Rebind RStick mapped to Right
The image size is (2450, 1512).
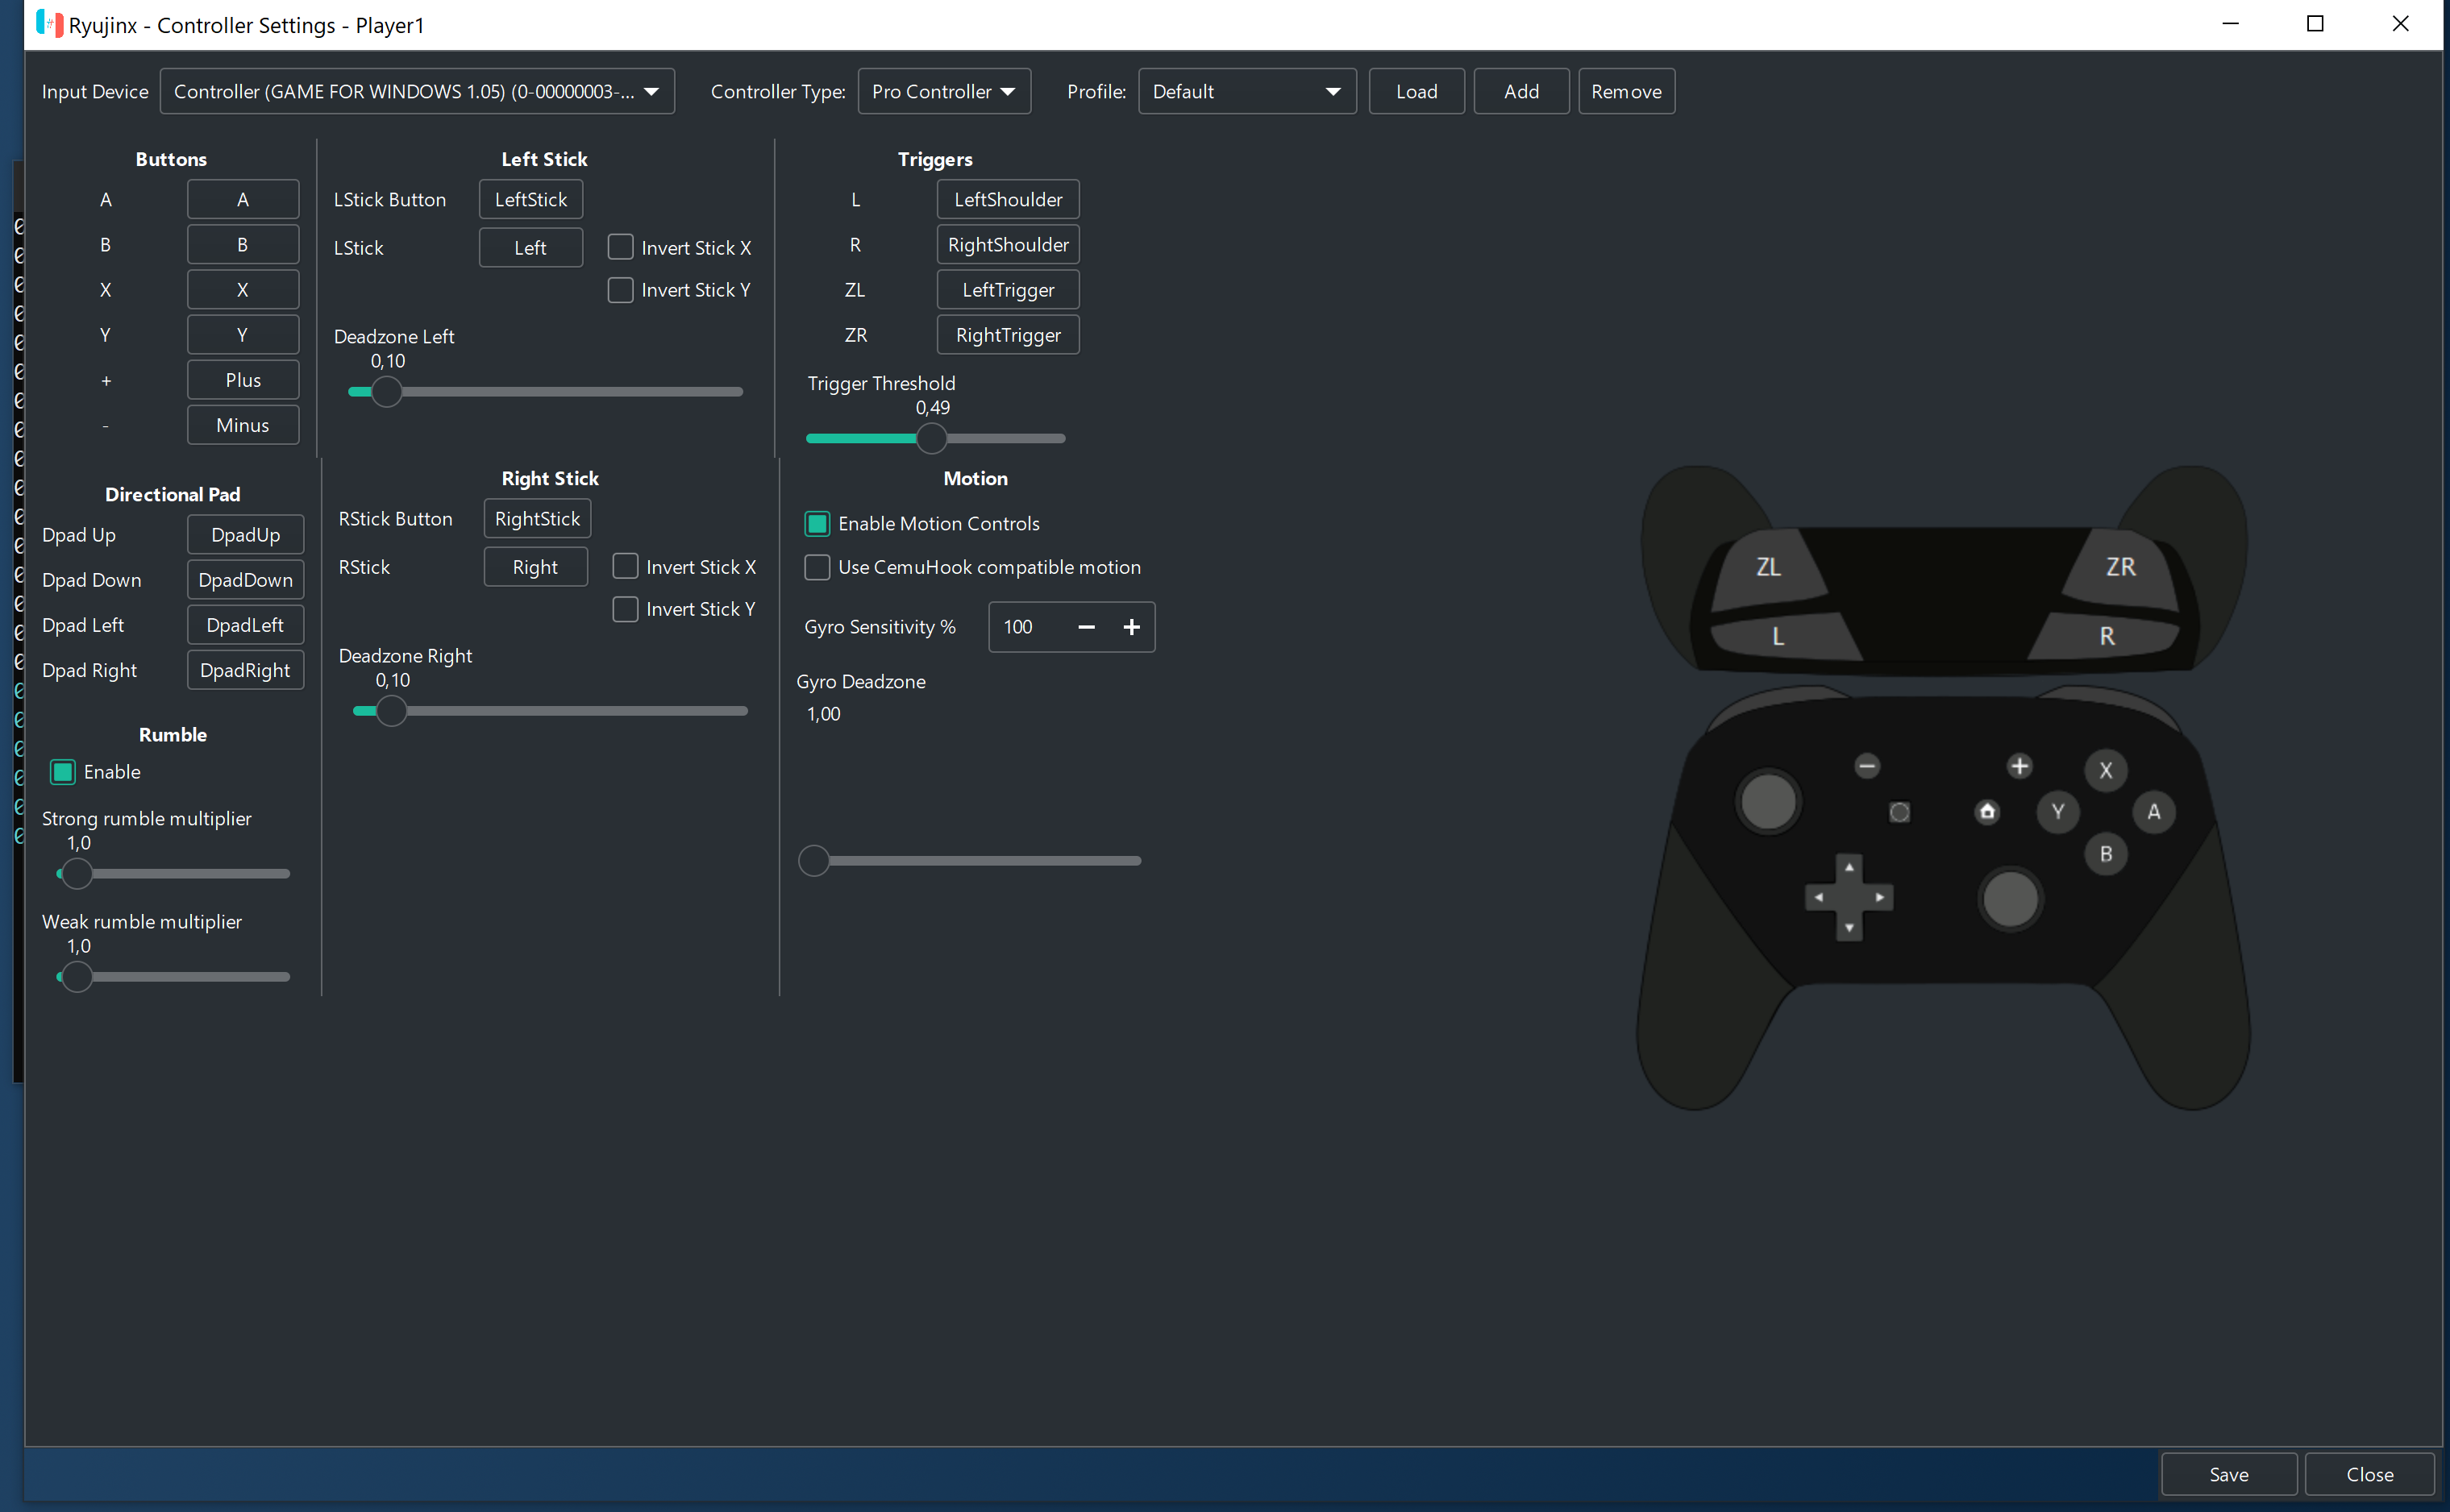[x=536, y=567]
